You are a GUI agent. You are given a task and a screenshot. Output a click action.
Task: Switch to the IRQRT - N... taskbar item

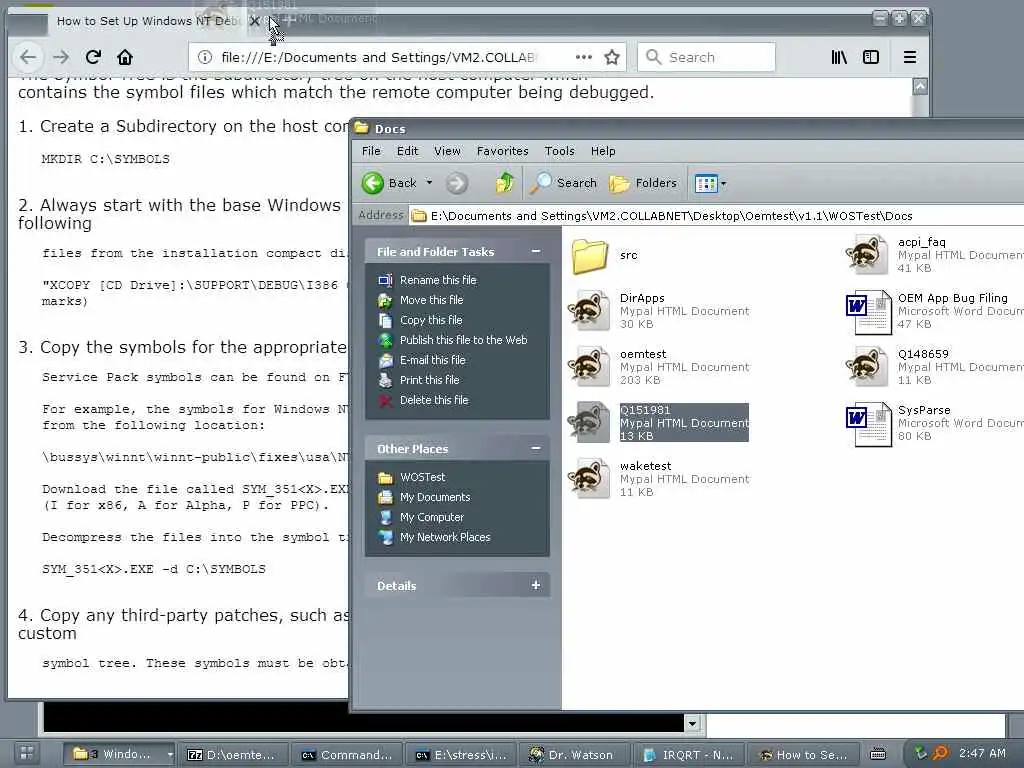[x=688, y=755]
